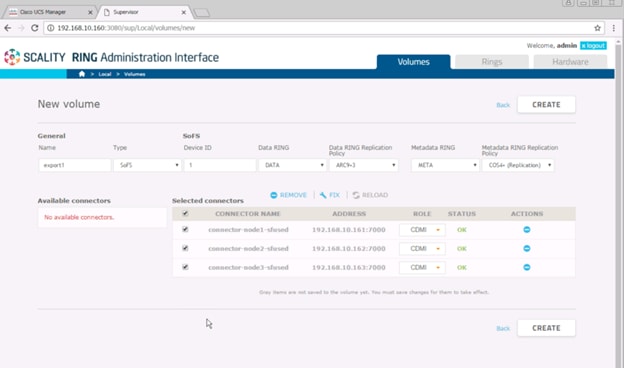Click the bottom Back link
624x368 pixels.
(503, 328)
